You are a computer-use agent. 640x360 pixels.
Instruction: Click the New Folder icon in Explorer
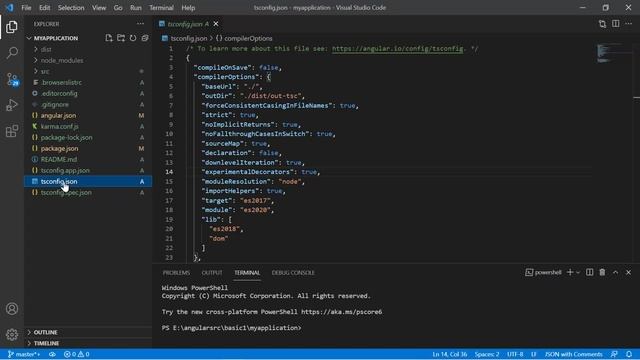(121, 38)
